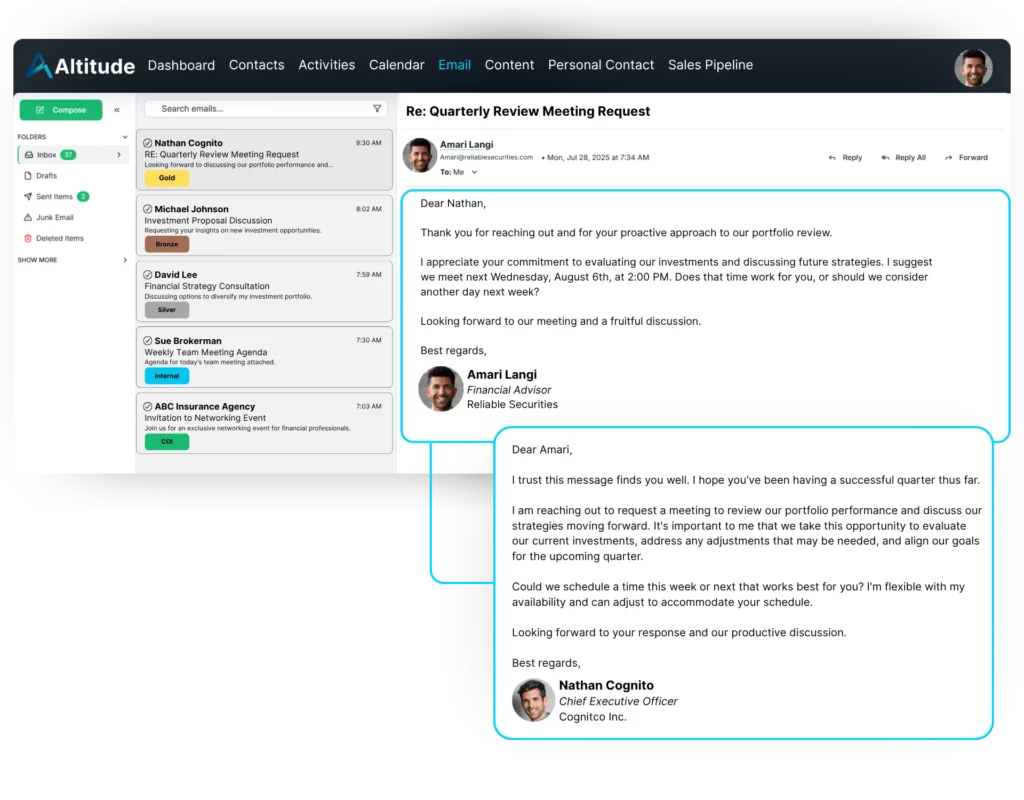Expand the Show More section
This screenshot has width=1024, height=800.
pos(125,260)
